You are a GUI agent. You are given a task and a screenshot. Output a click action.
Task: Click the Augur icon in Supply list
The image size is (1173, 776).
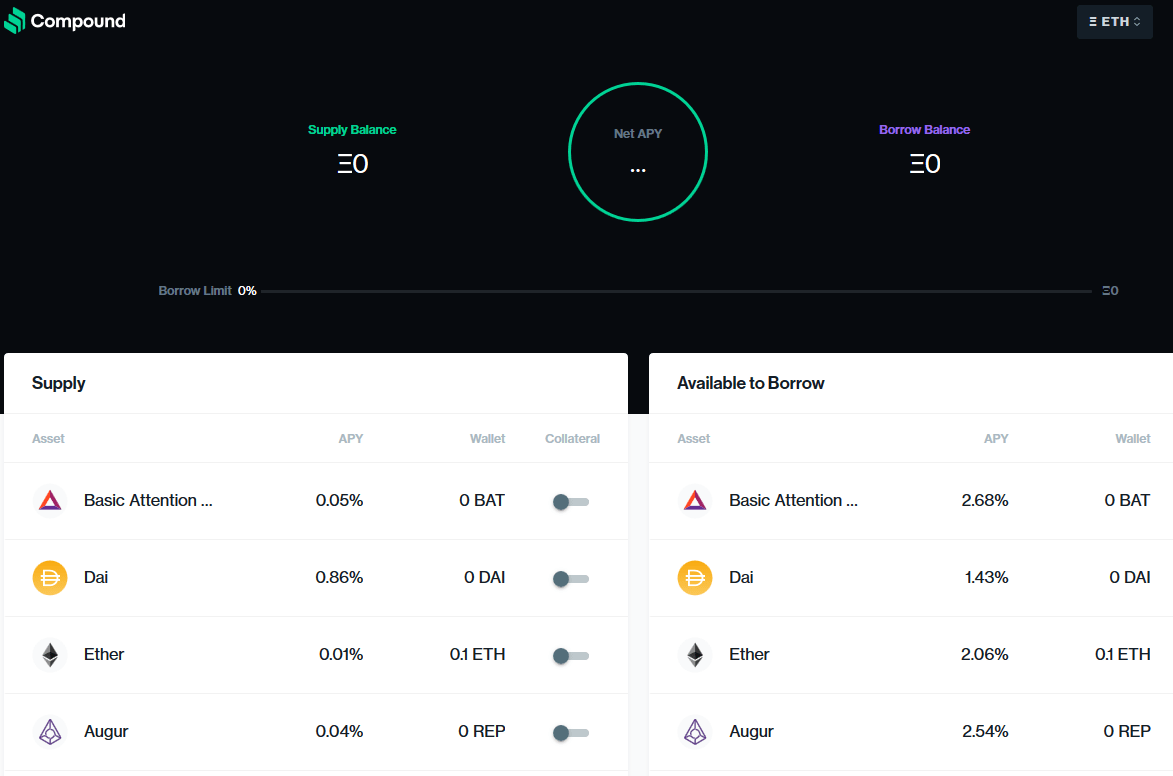(x=50, y=732)
